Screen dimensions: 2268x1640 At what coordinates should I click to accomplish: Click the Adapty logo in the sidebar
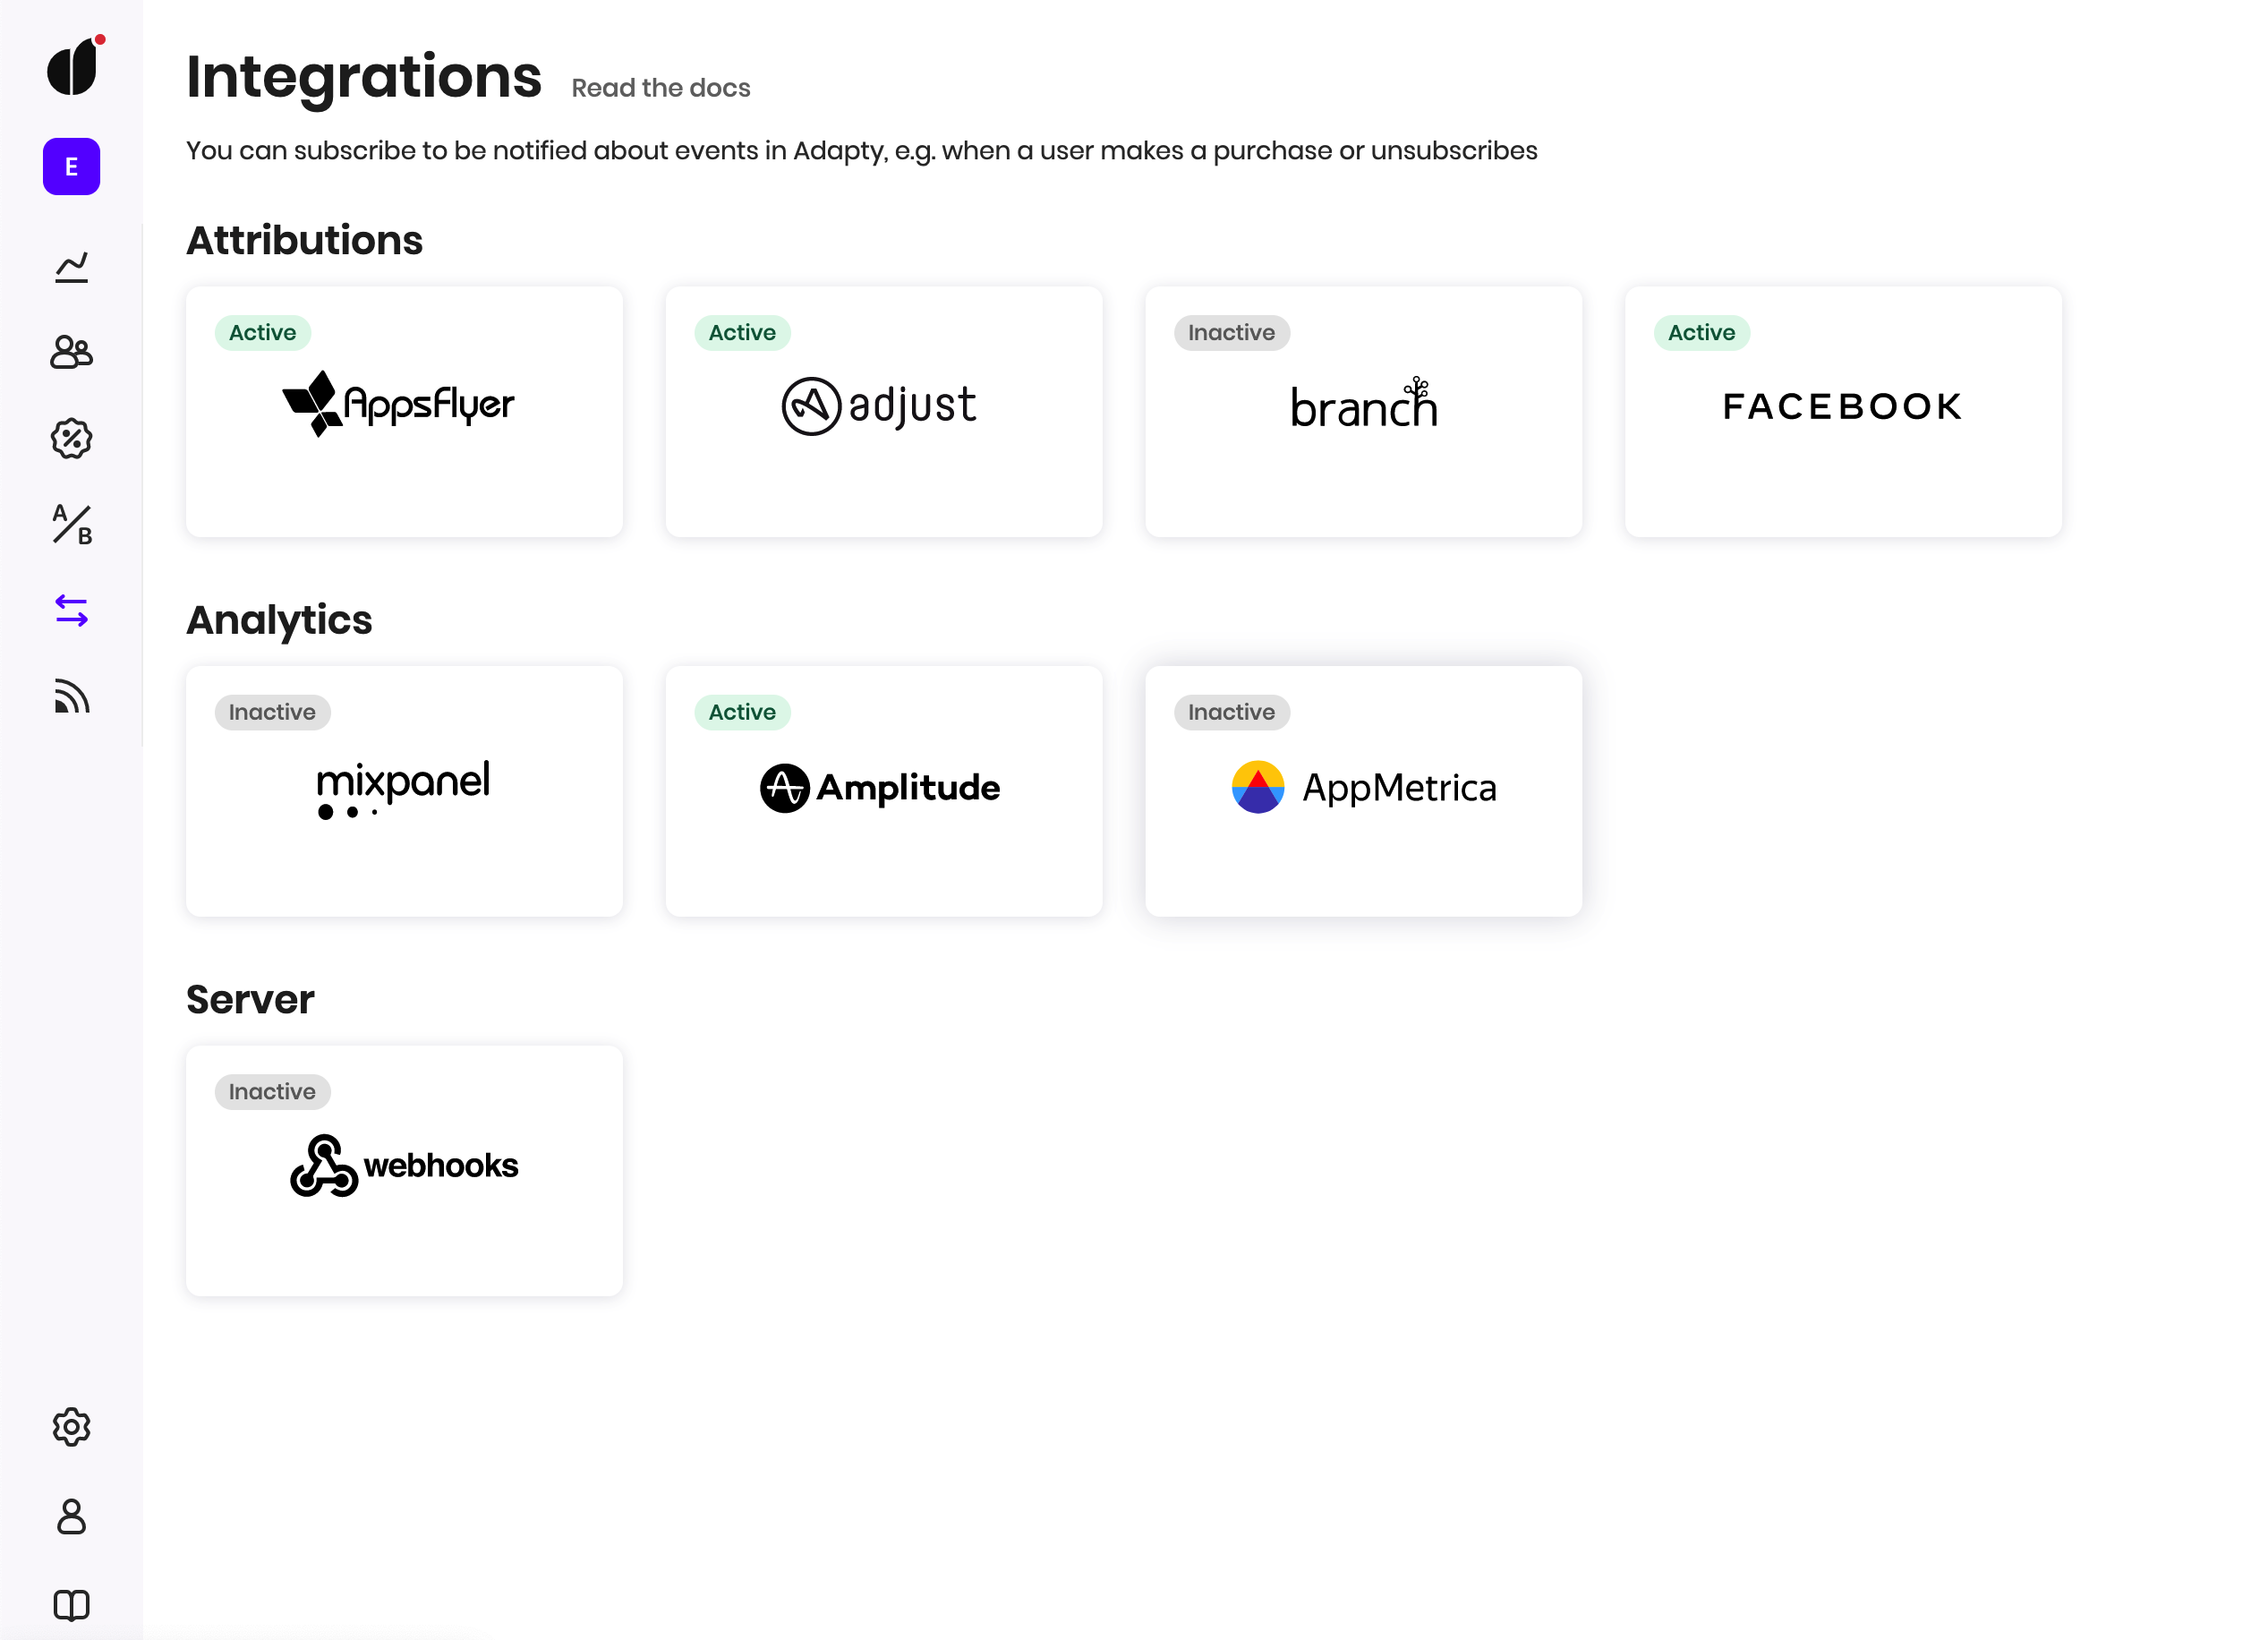click(73, 66)
